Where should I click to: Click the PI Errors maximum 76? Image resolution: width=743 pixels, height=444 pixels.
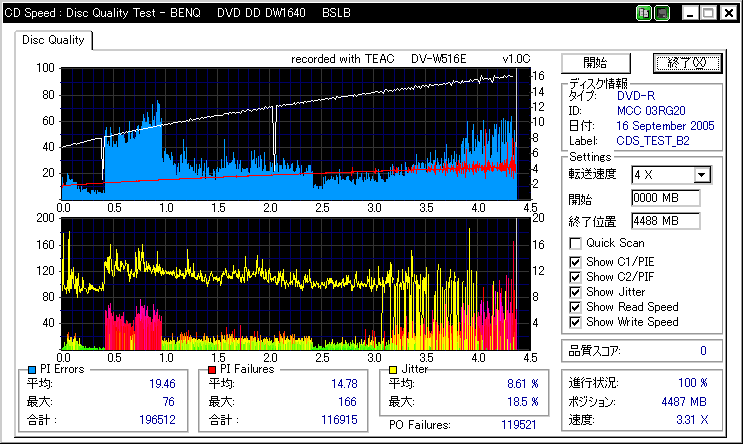tap(169, 402)
